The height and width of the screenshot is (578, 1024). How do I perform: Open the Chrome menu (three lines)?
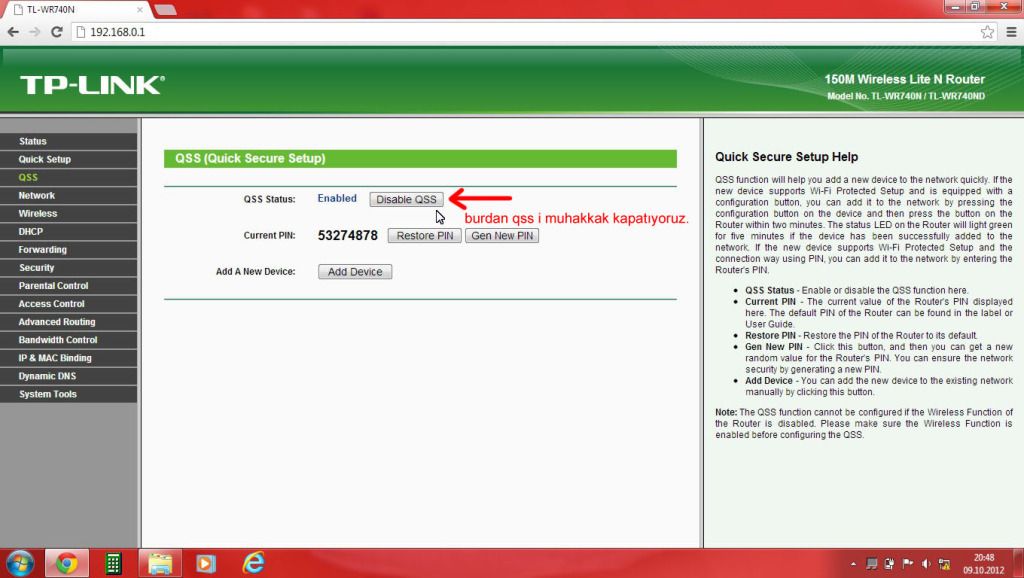coord(1011,31)
